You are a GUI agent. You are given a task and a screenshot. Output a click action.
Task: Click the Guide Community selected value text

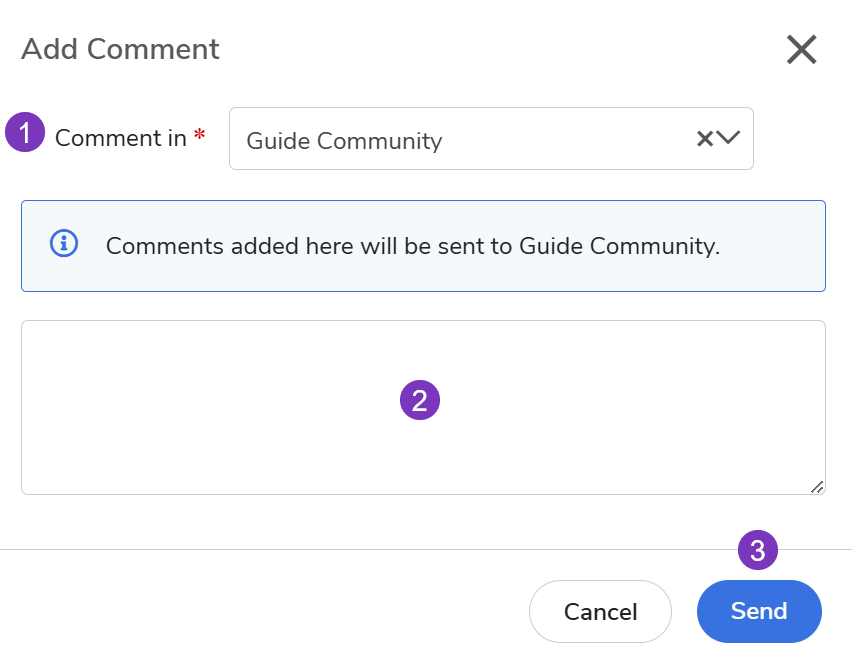[x=344, y=141]
